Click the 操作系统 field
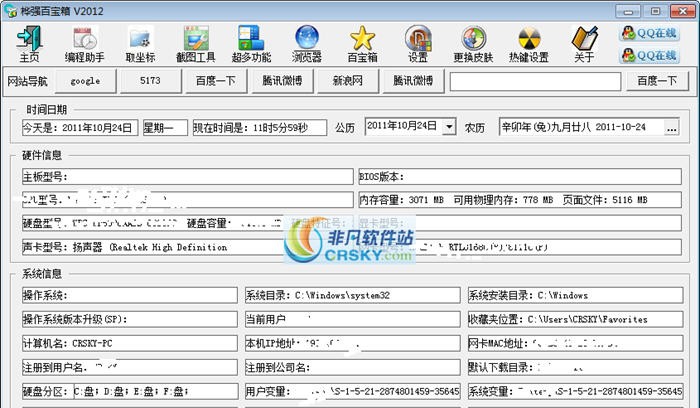 pos(129,295)
